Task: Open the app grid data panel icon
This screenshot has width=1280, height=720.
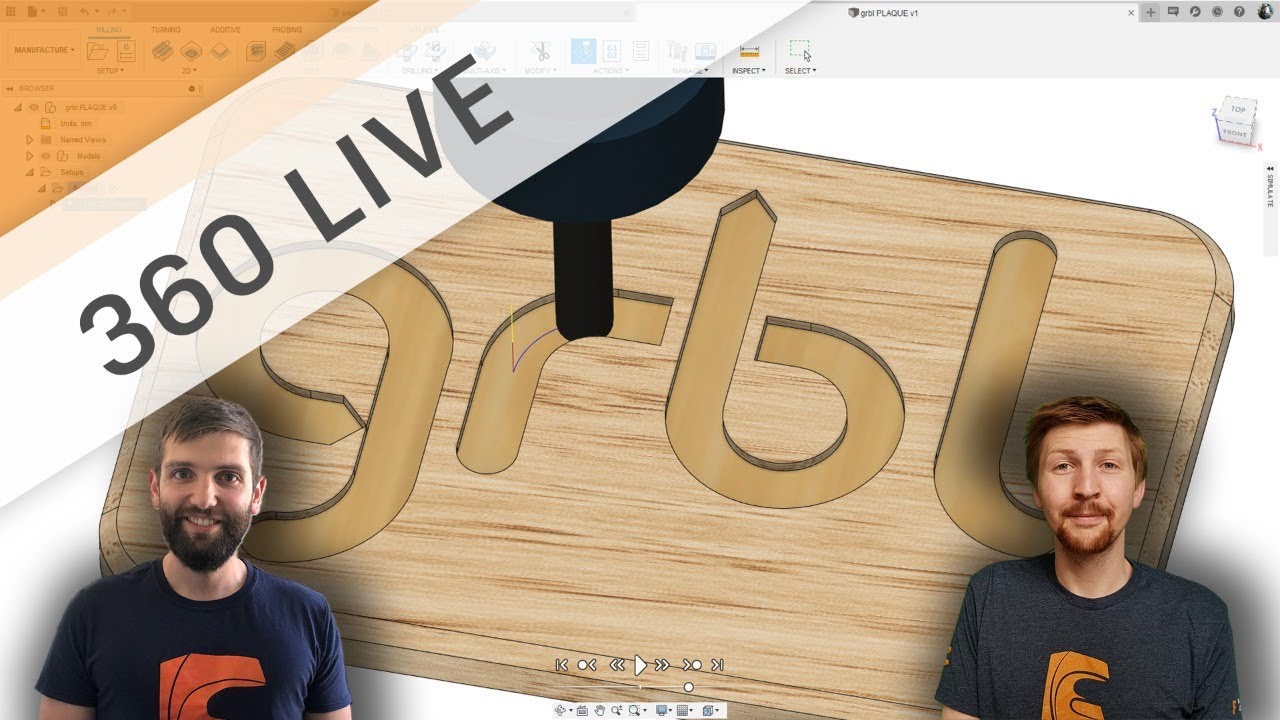Action: click(x=11, y=12)
